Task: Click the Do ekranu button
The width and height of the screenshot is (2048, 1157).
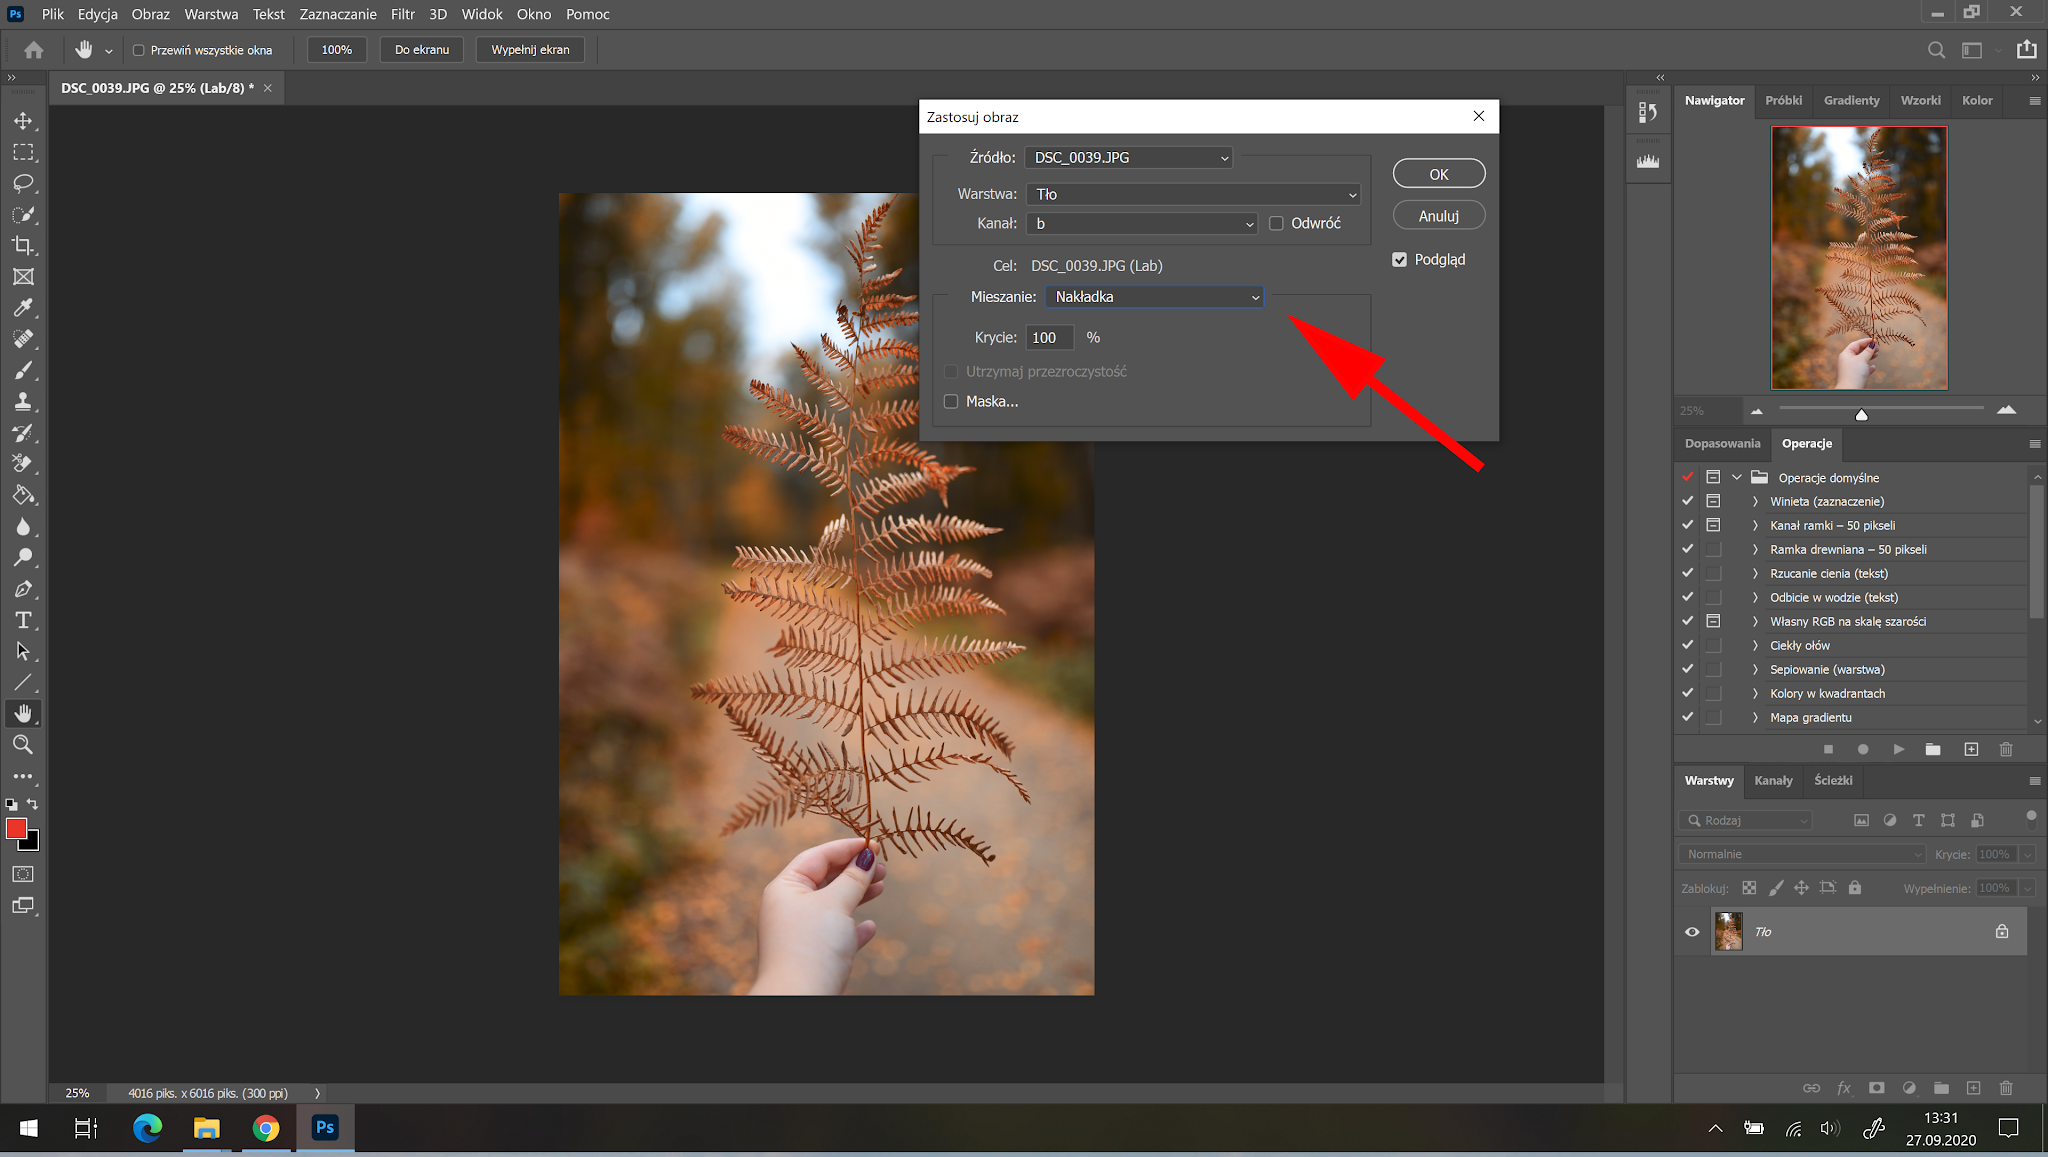Action: (x=422, y=50)
